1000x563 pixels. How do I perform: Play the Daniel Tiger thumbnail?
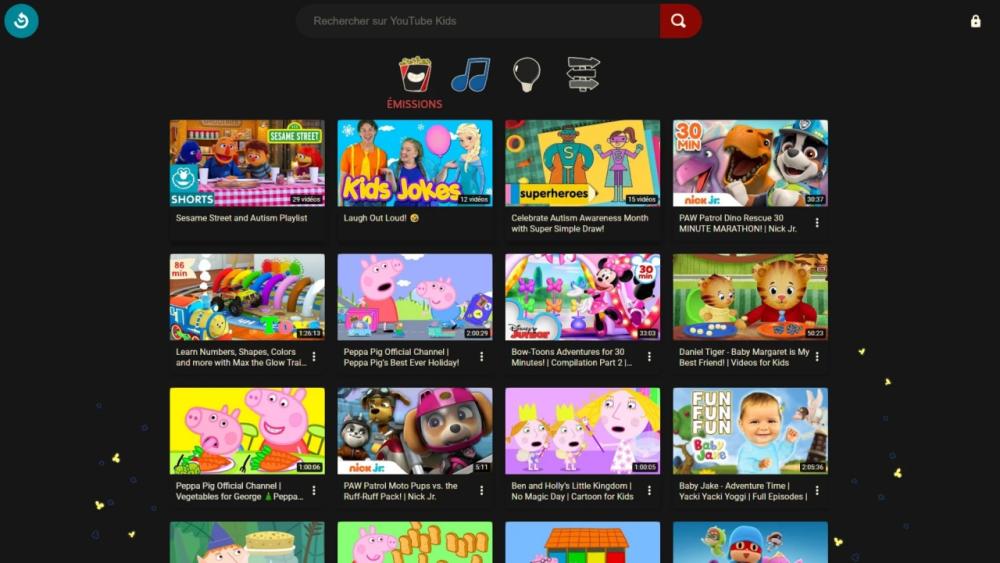point(750,297)
